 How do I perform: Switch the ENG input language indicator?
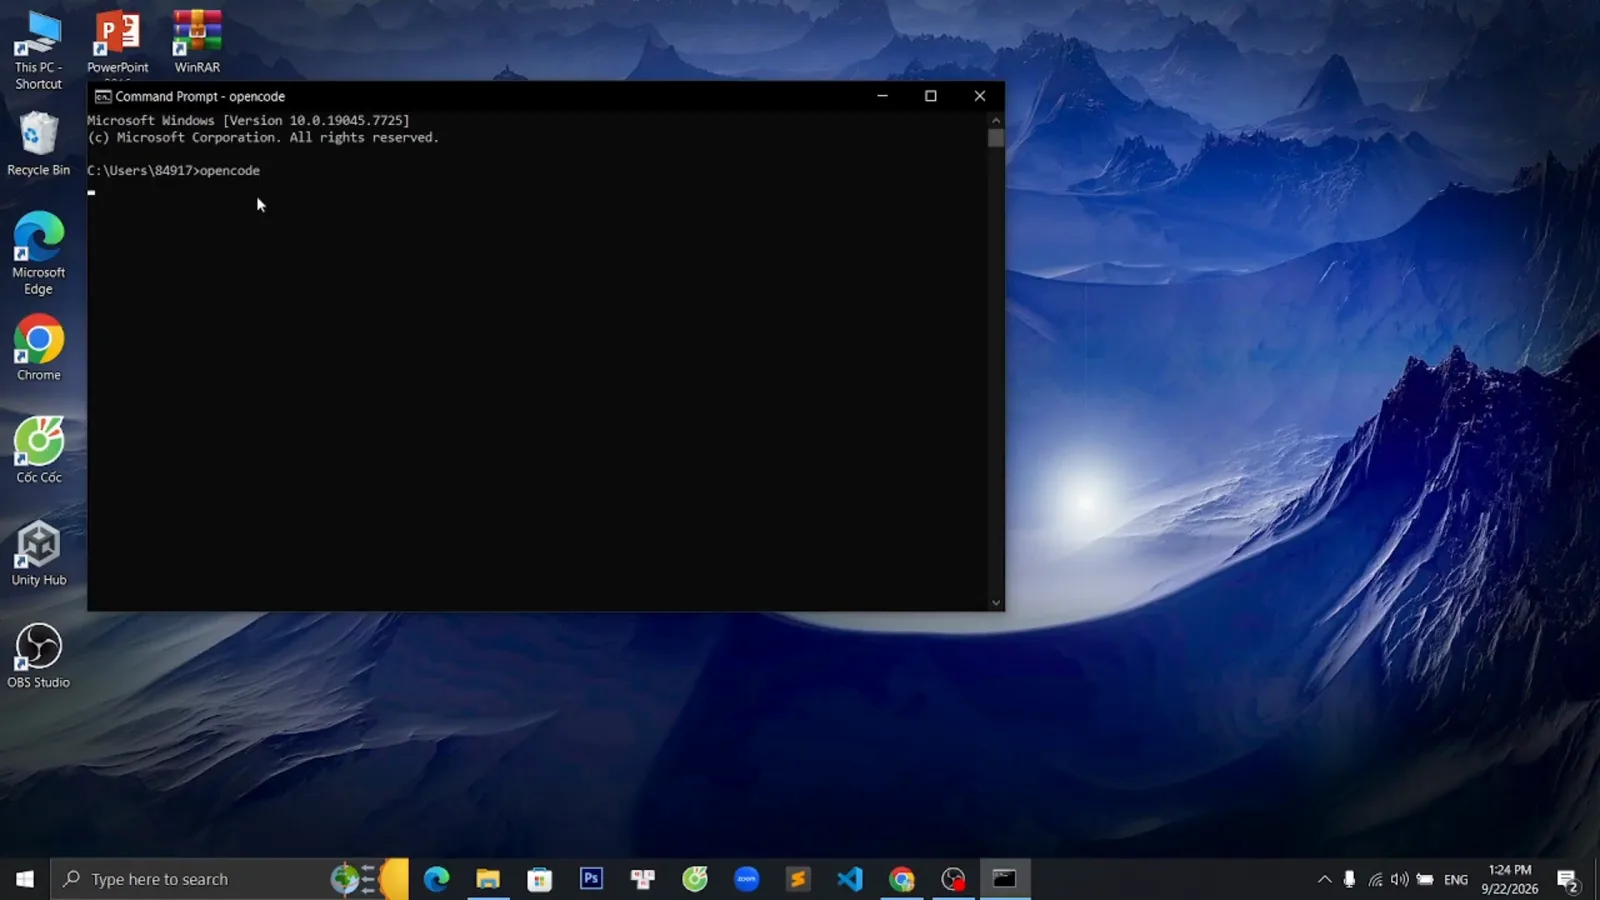click(x=1456, y=879)
